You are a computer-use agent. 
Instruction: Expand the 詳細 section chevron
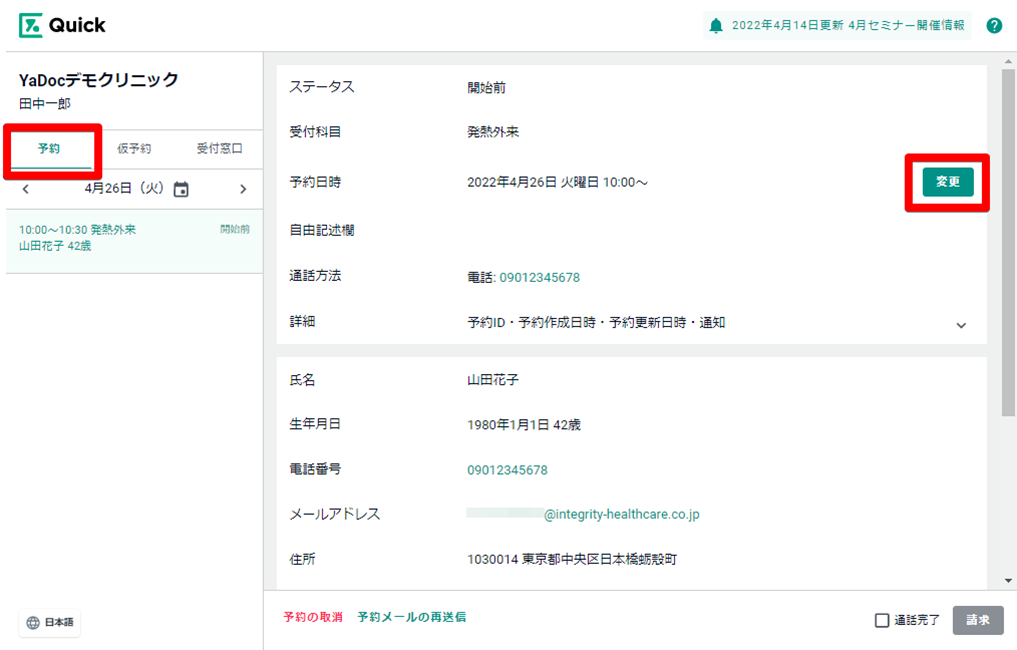tap(961, 325)
